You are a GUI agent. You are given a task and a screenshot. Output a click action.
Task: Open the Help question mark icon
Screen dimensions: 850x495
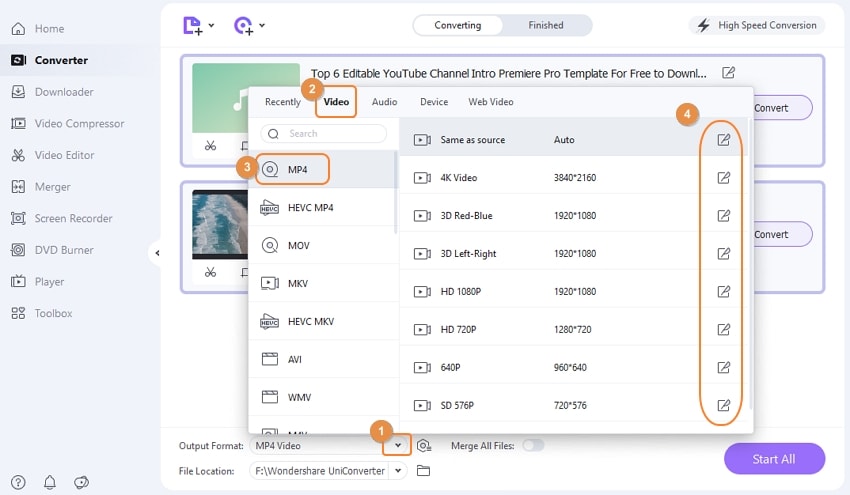pyautogui.click(x=18, y=482)
